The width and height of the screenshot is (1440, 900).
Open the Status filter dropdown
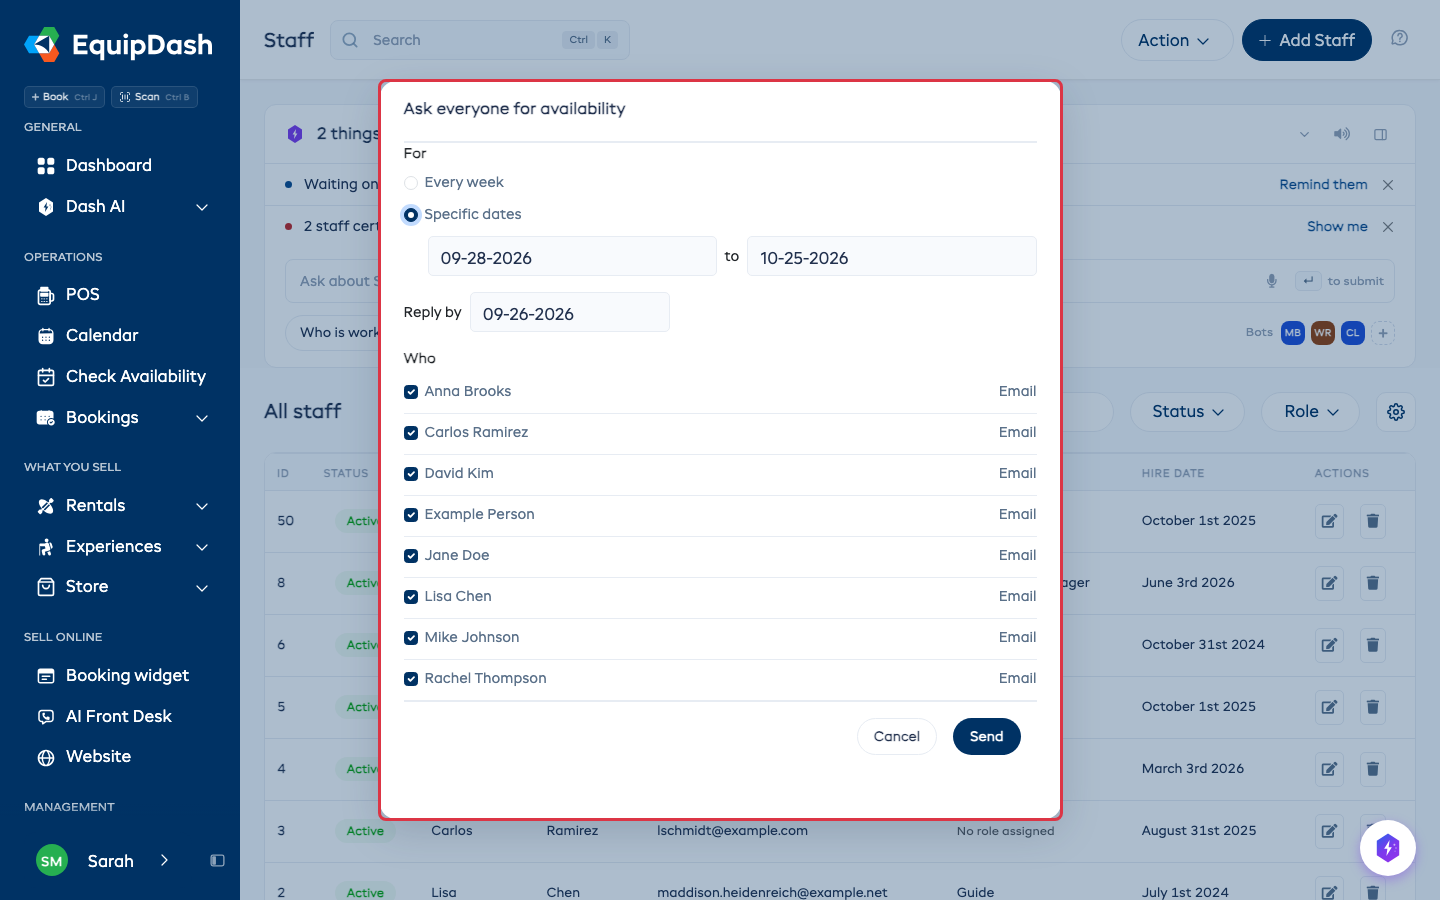coord(1187,412)
